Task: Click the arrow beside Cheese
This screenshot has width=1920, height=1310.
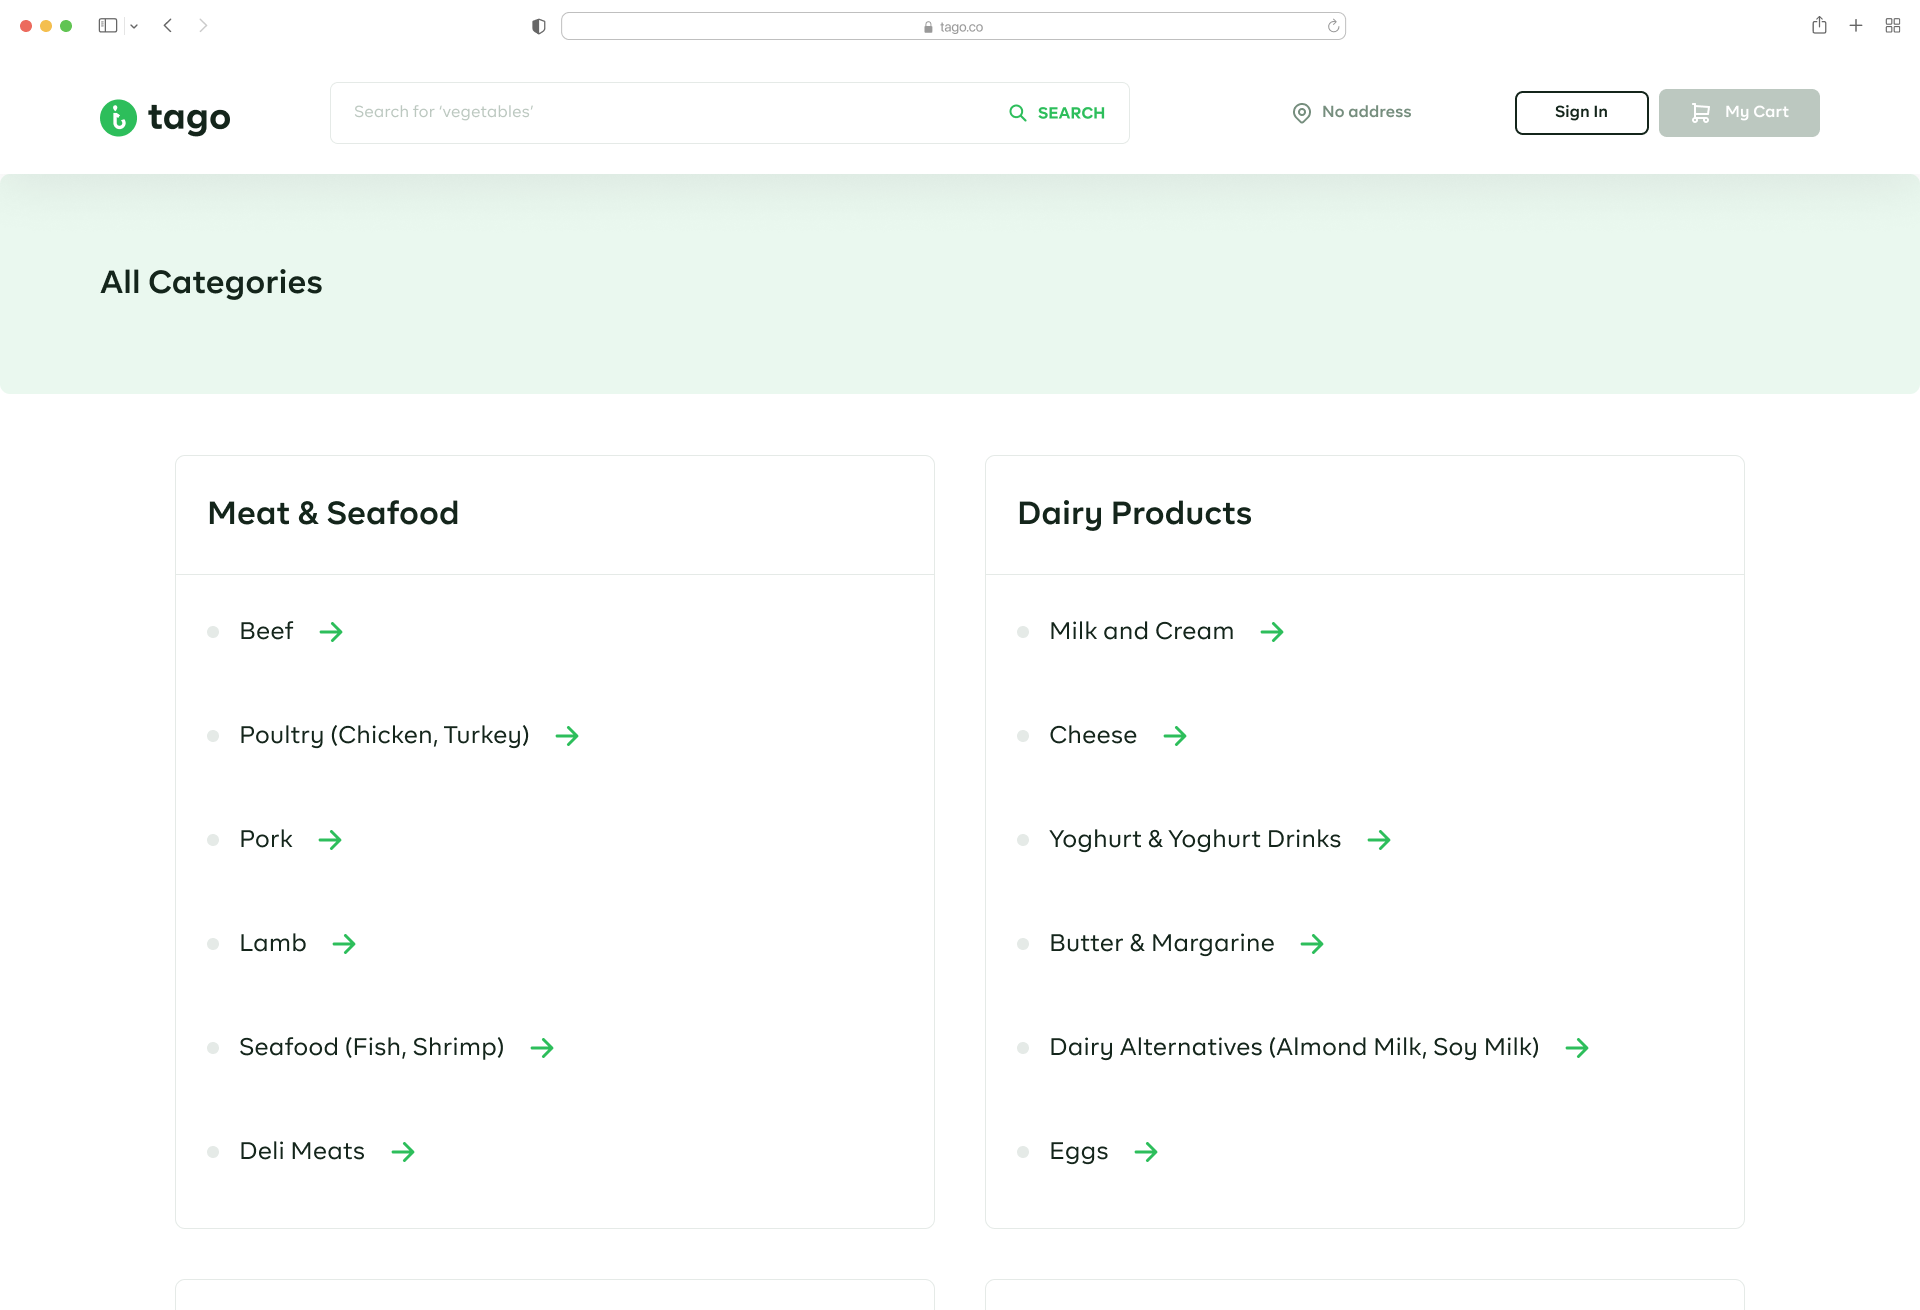Action: click(x=1175, y=736)
